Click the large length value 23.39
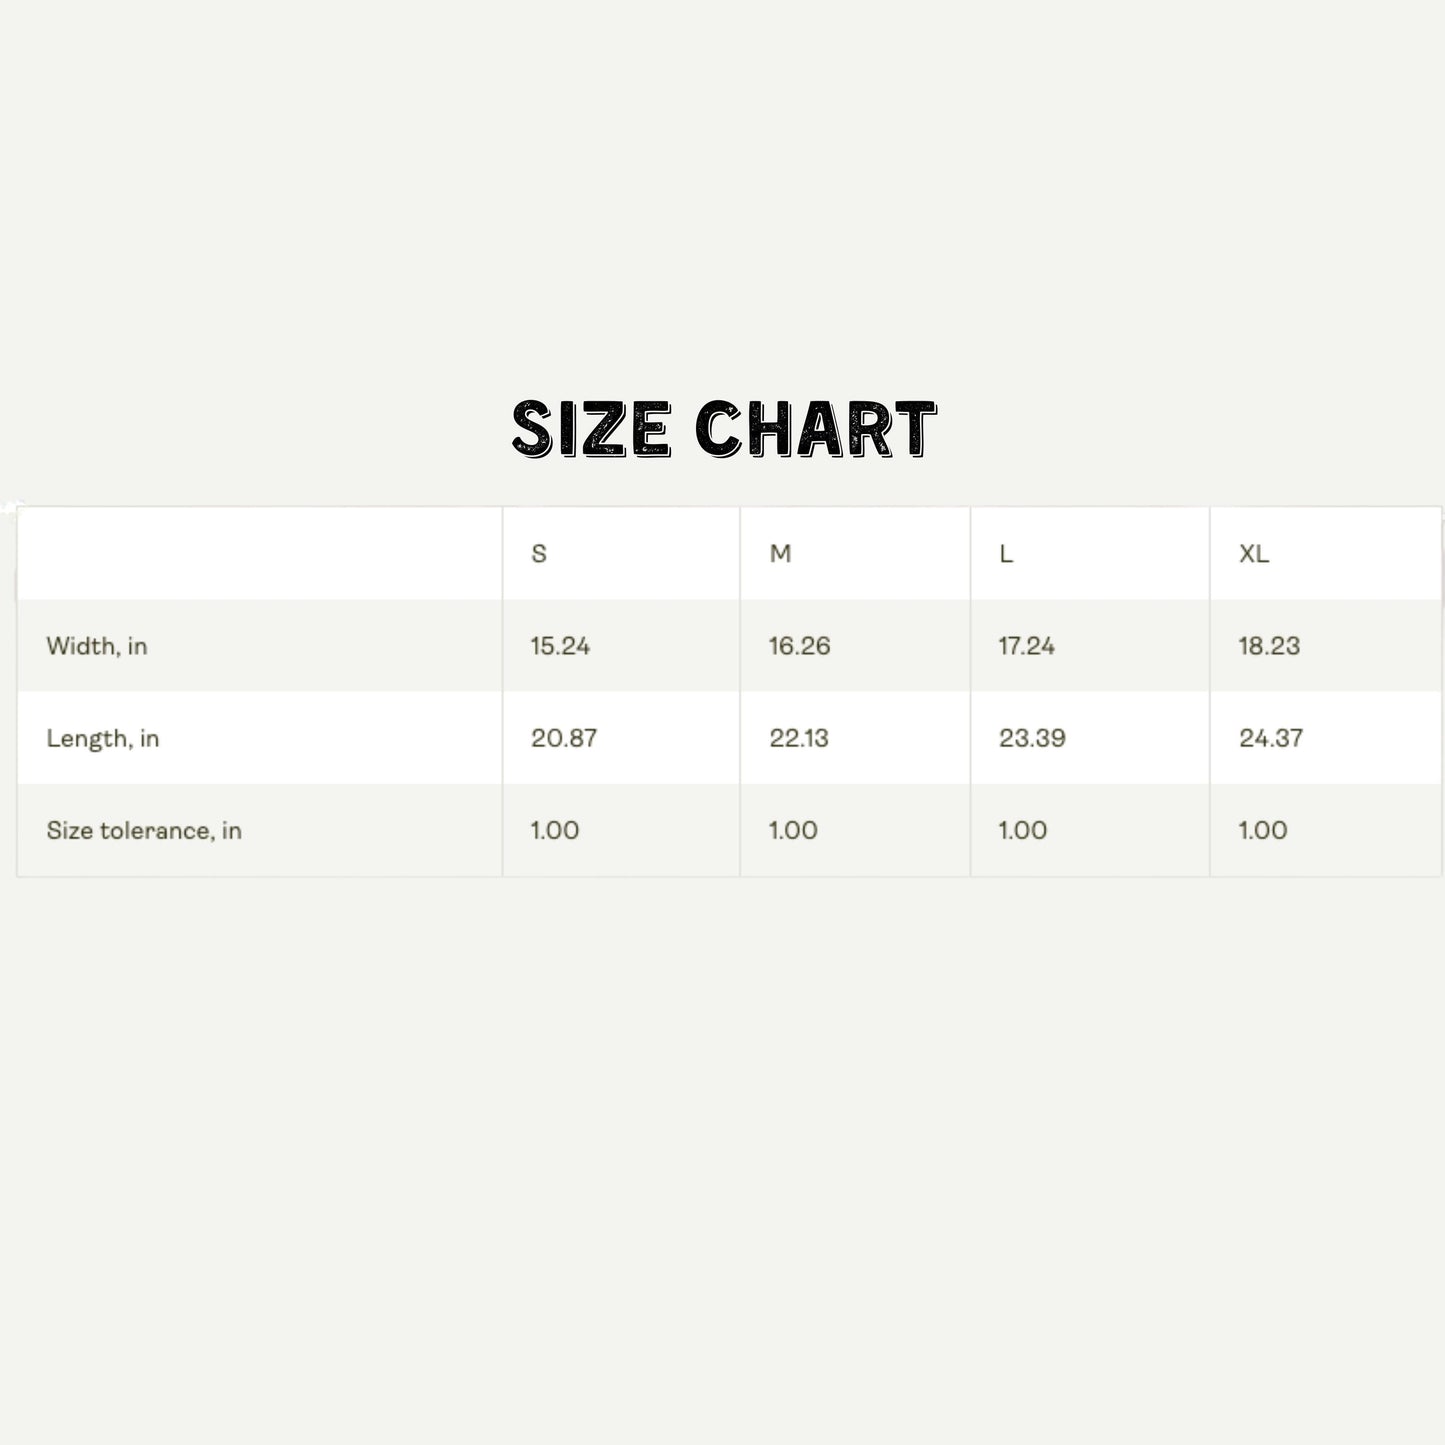The image size is (1445, 1445). 1032,739
